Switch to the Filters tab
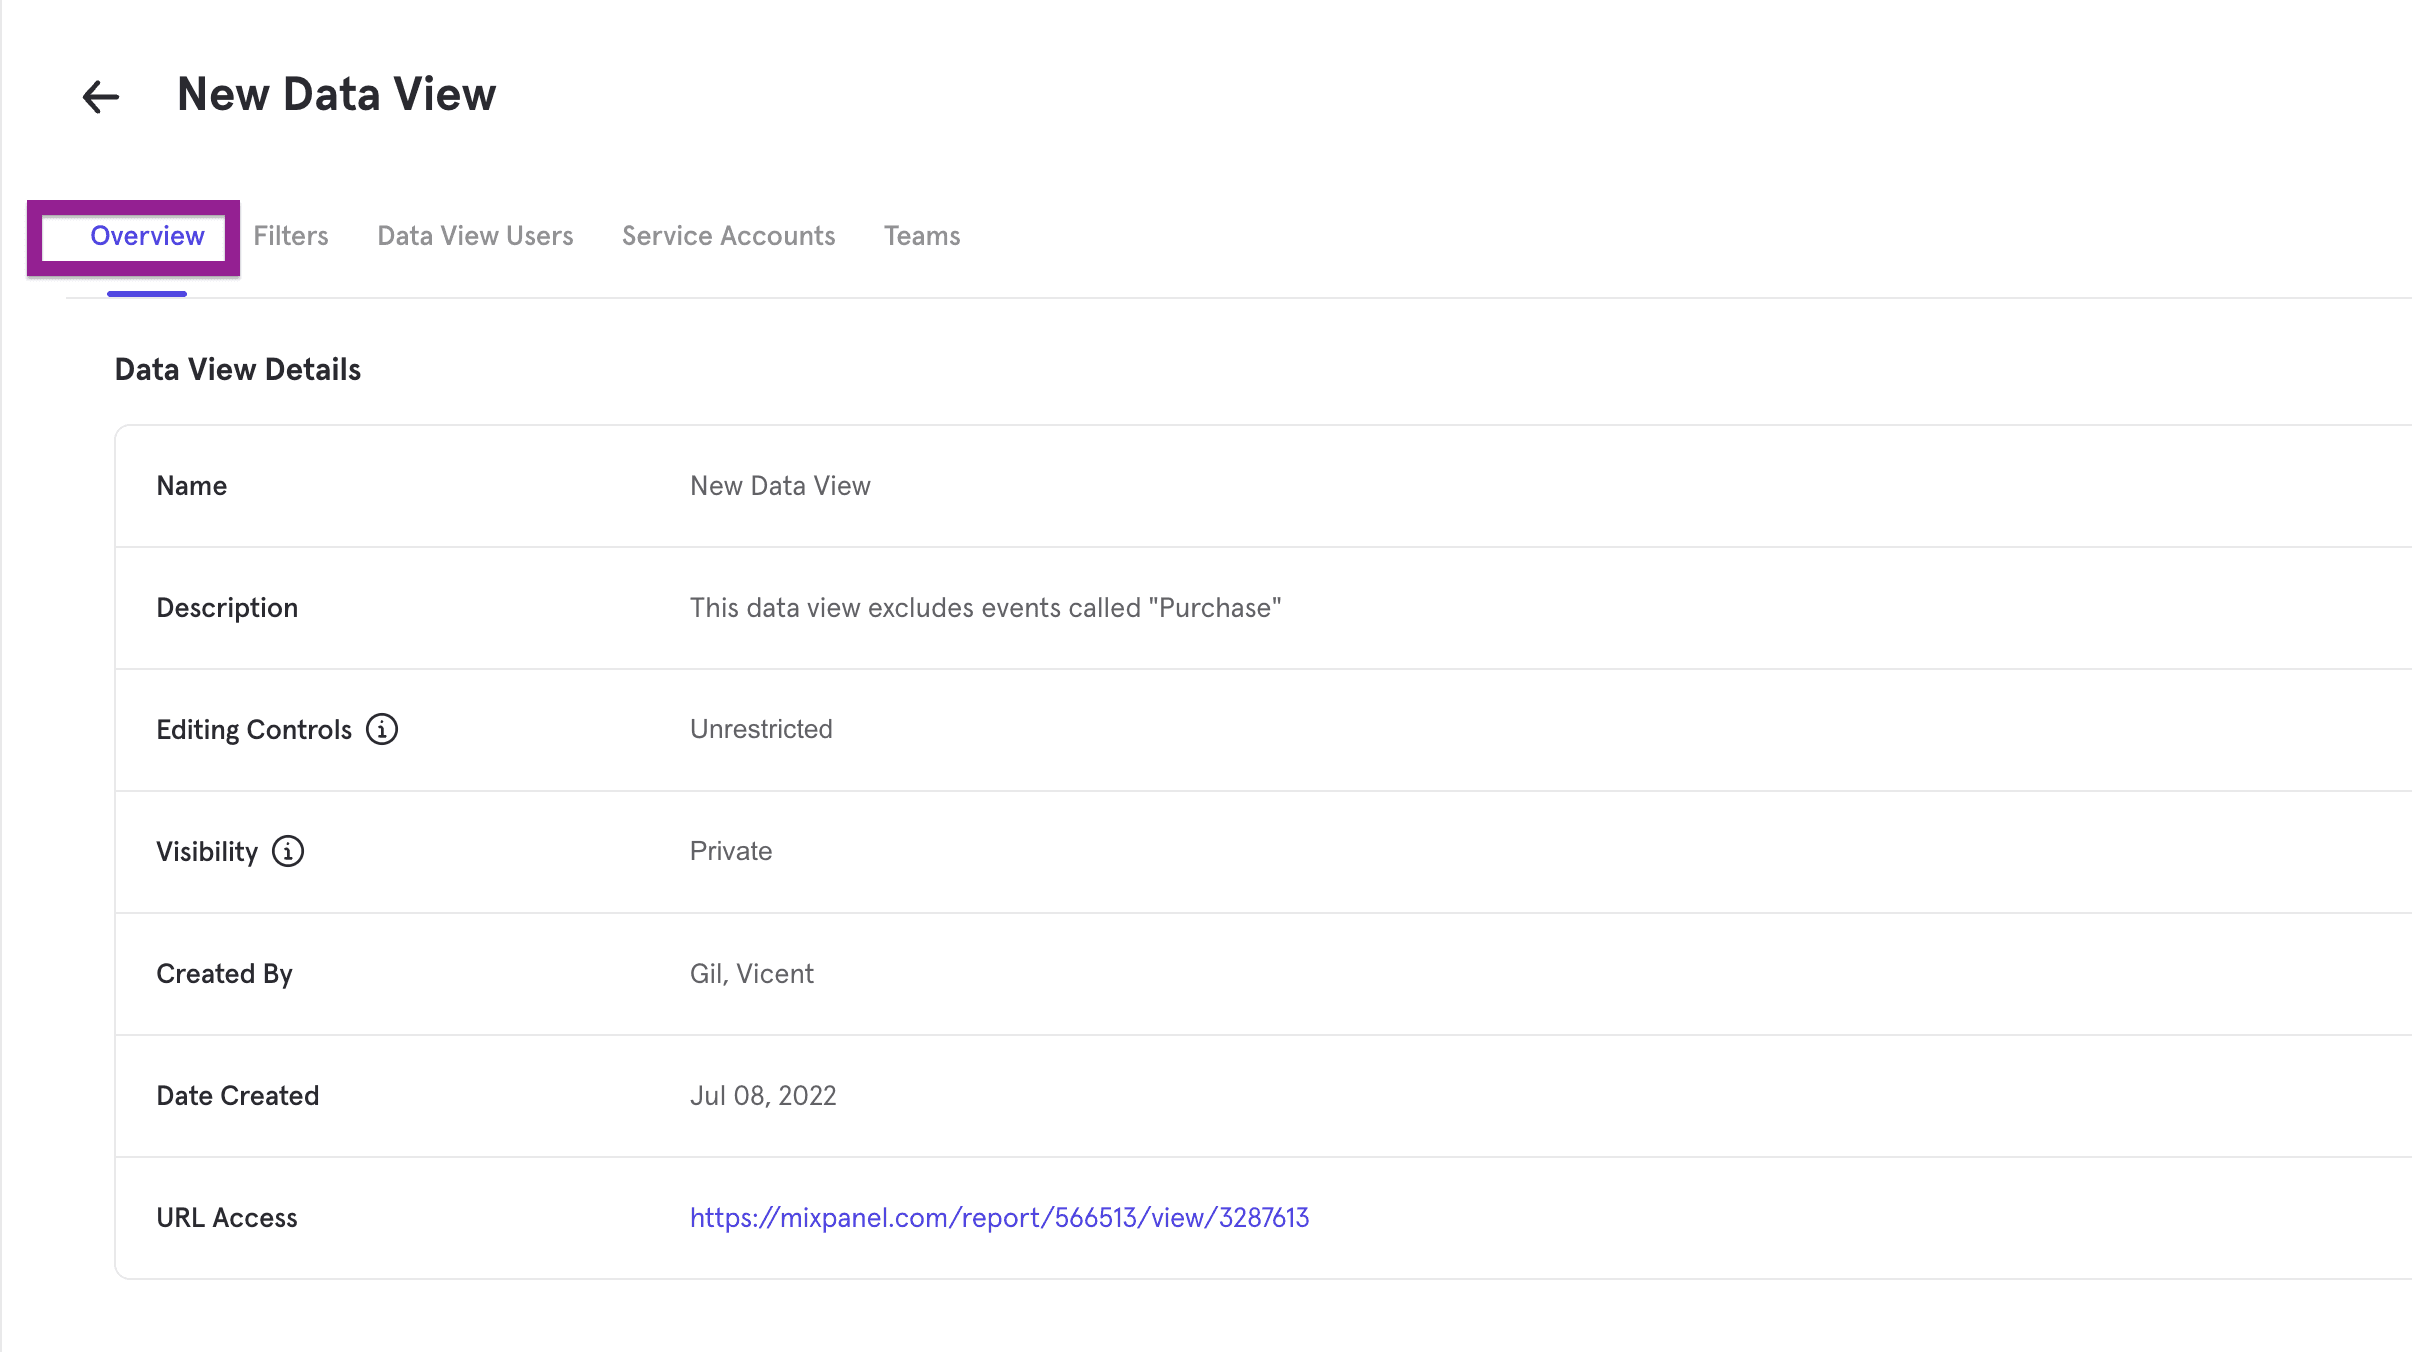This screenshot has height=1352, width=2412. [x=290, y=236]
